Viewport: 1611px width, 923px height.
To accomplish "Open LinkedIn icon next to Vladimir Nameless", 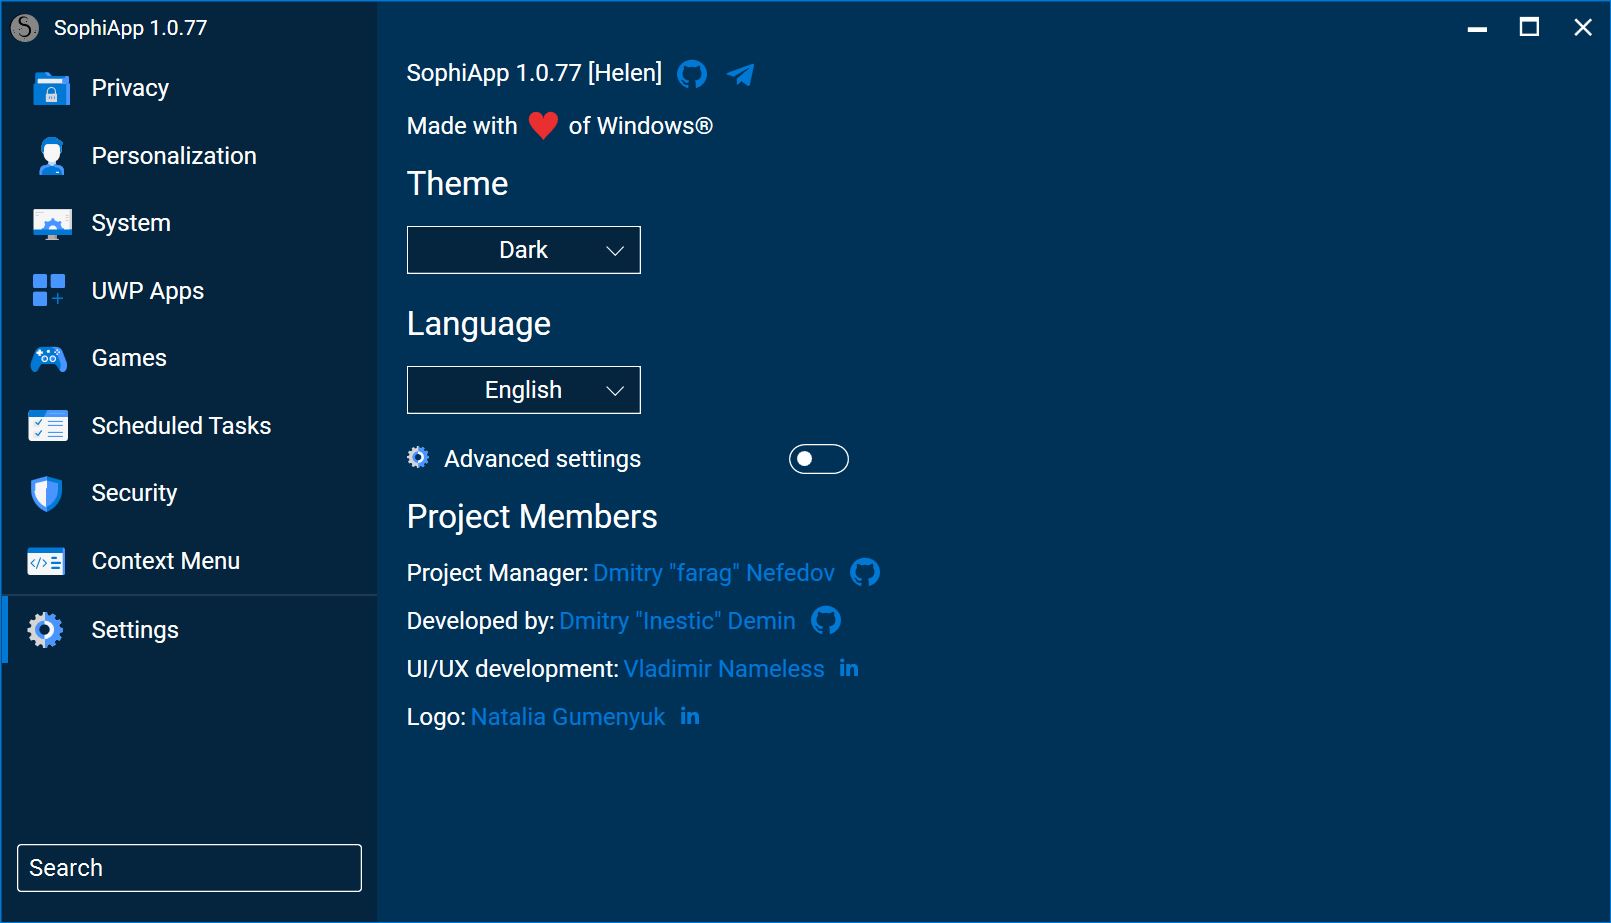I will pyautogui.click(x=849, y=668).
